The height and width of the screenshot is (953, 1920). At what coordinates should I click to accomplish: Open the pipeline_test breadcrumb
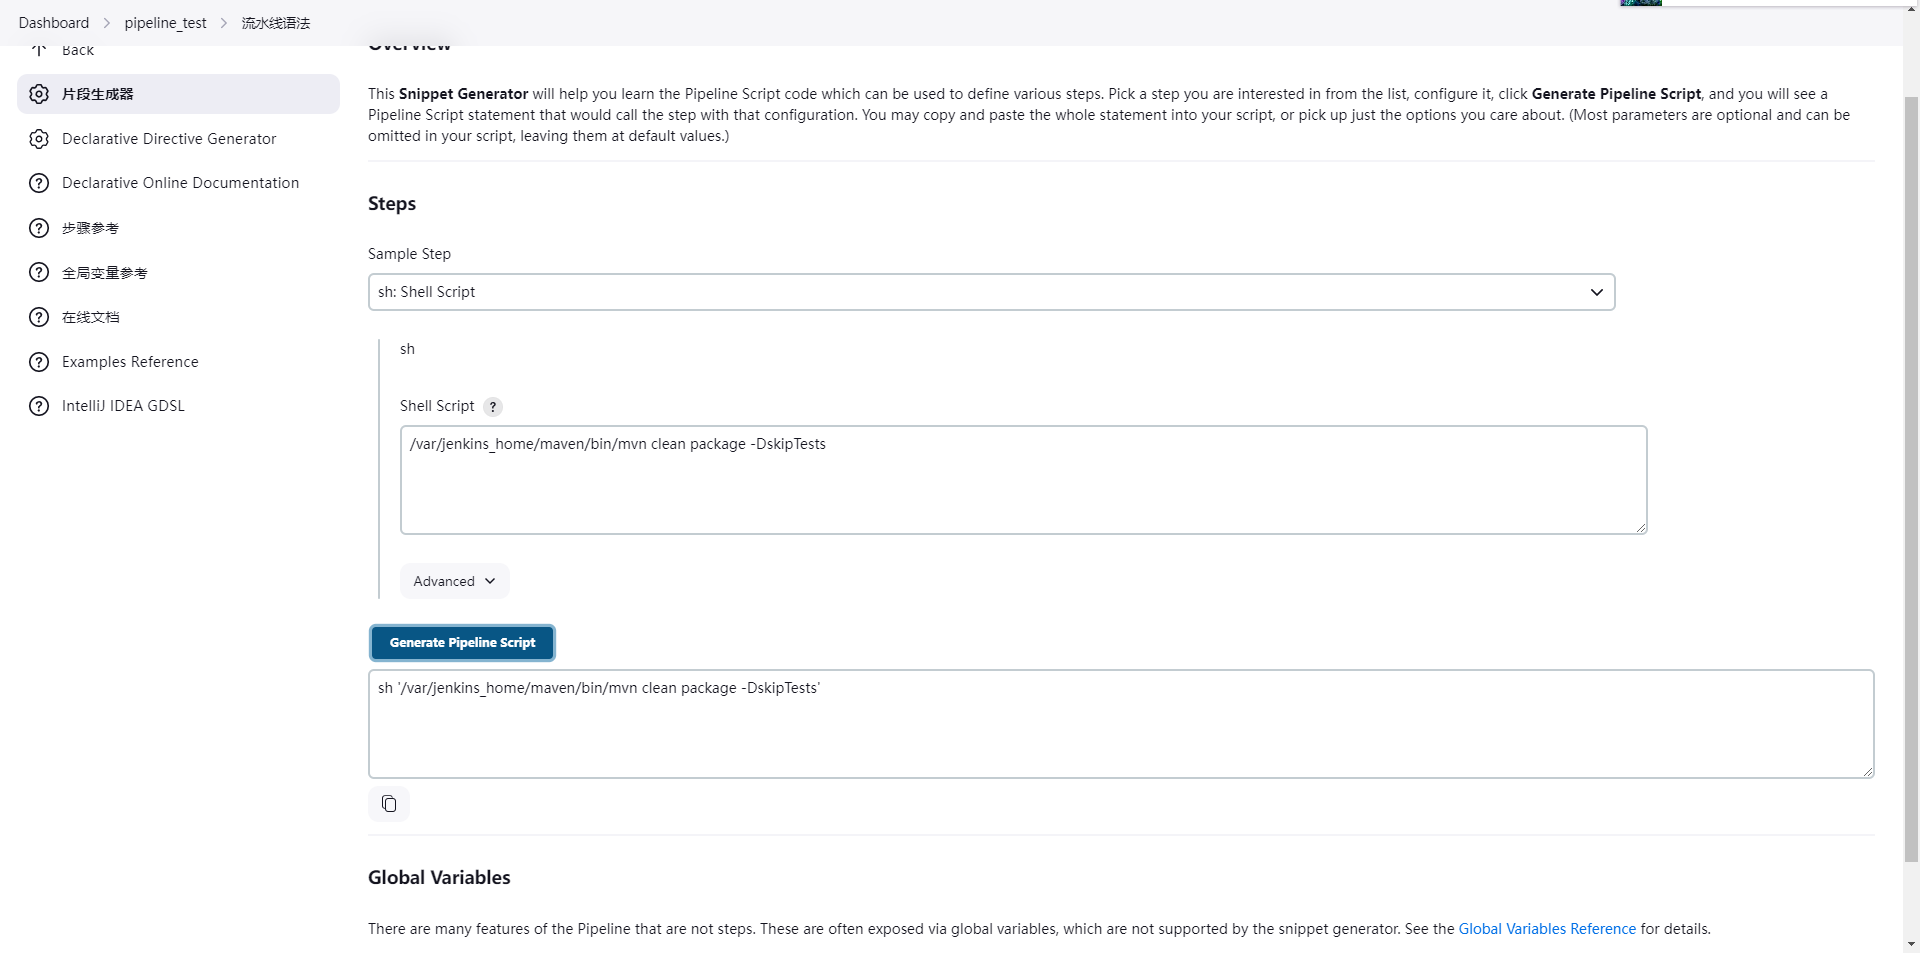[x=165, y=23]
